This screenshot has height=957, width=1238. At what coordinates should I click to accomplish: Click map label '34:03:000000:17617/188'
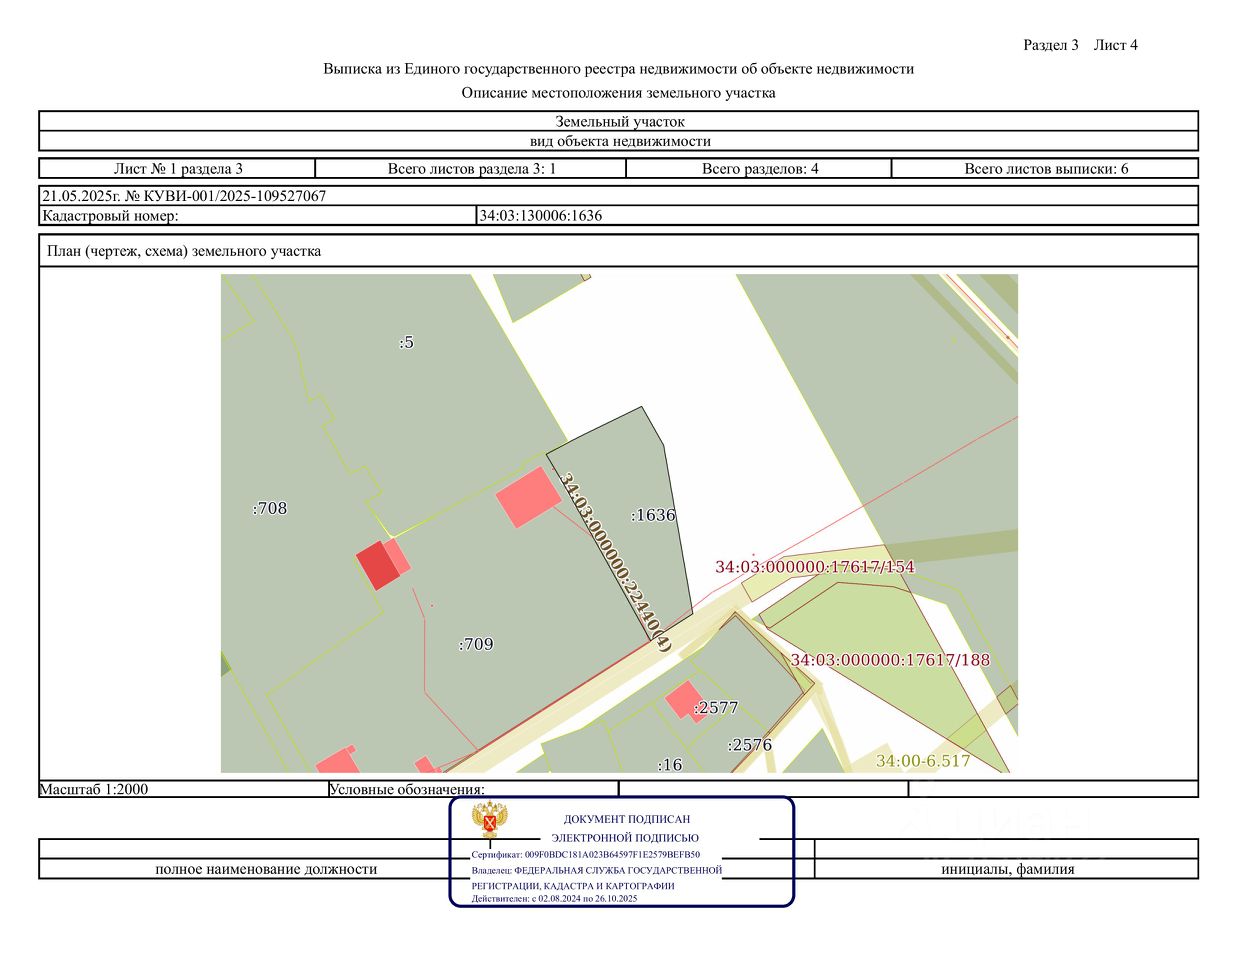pyautogui.click(x=890, y=660)
